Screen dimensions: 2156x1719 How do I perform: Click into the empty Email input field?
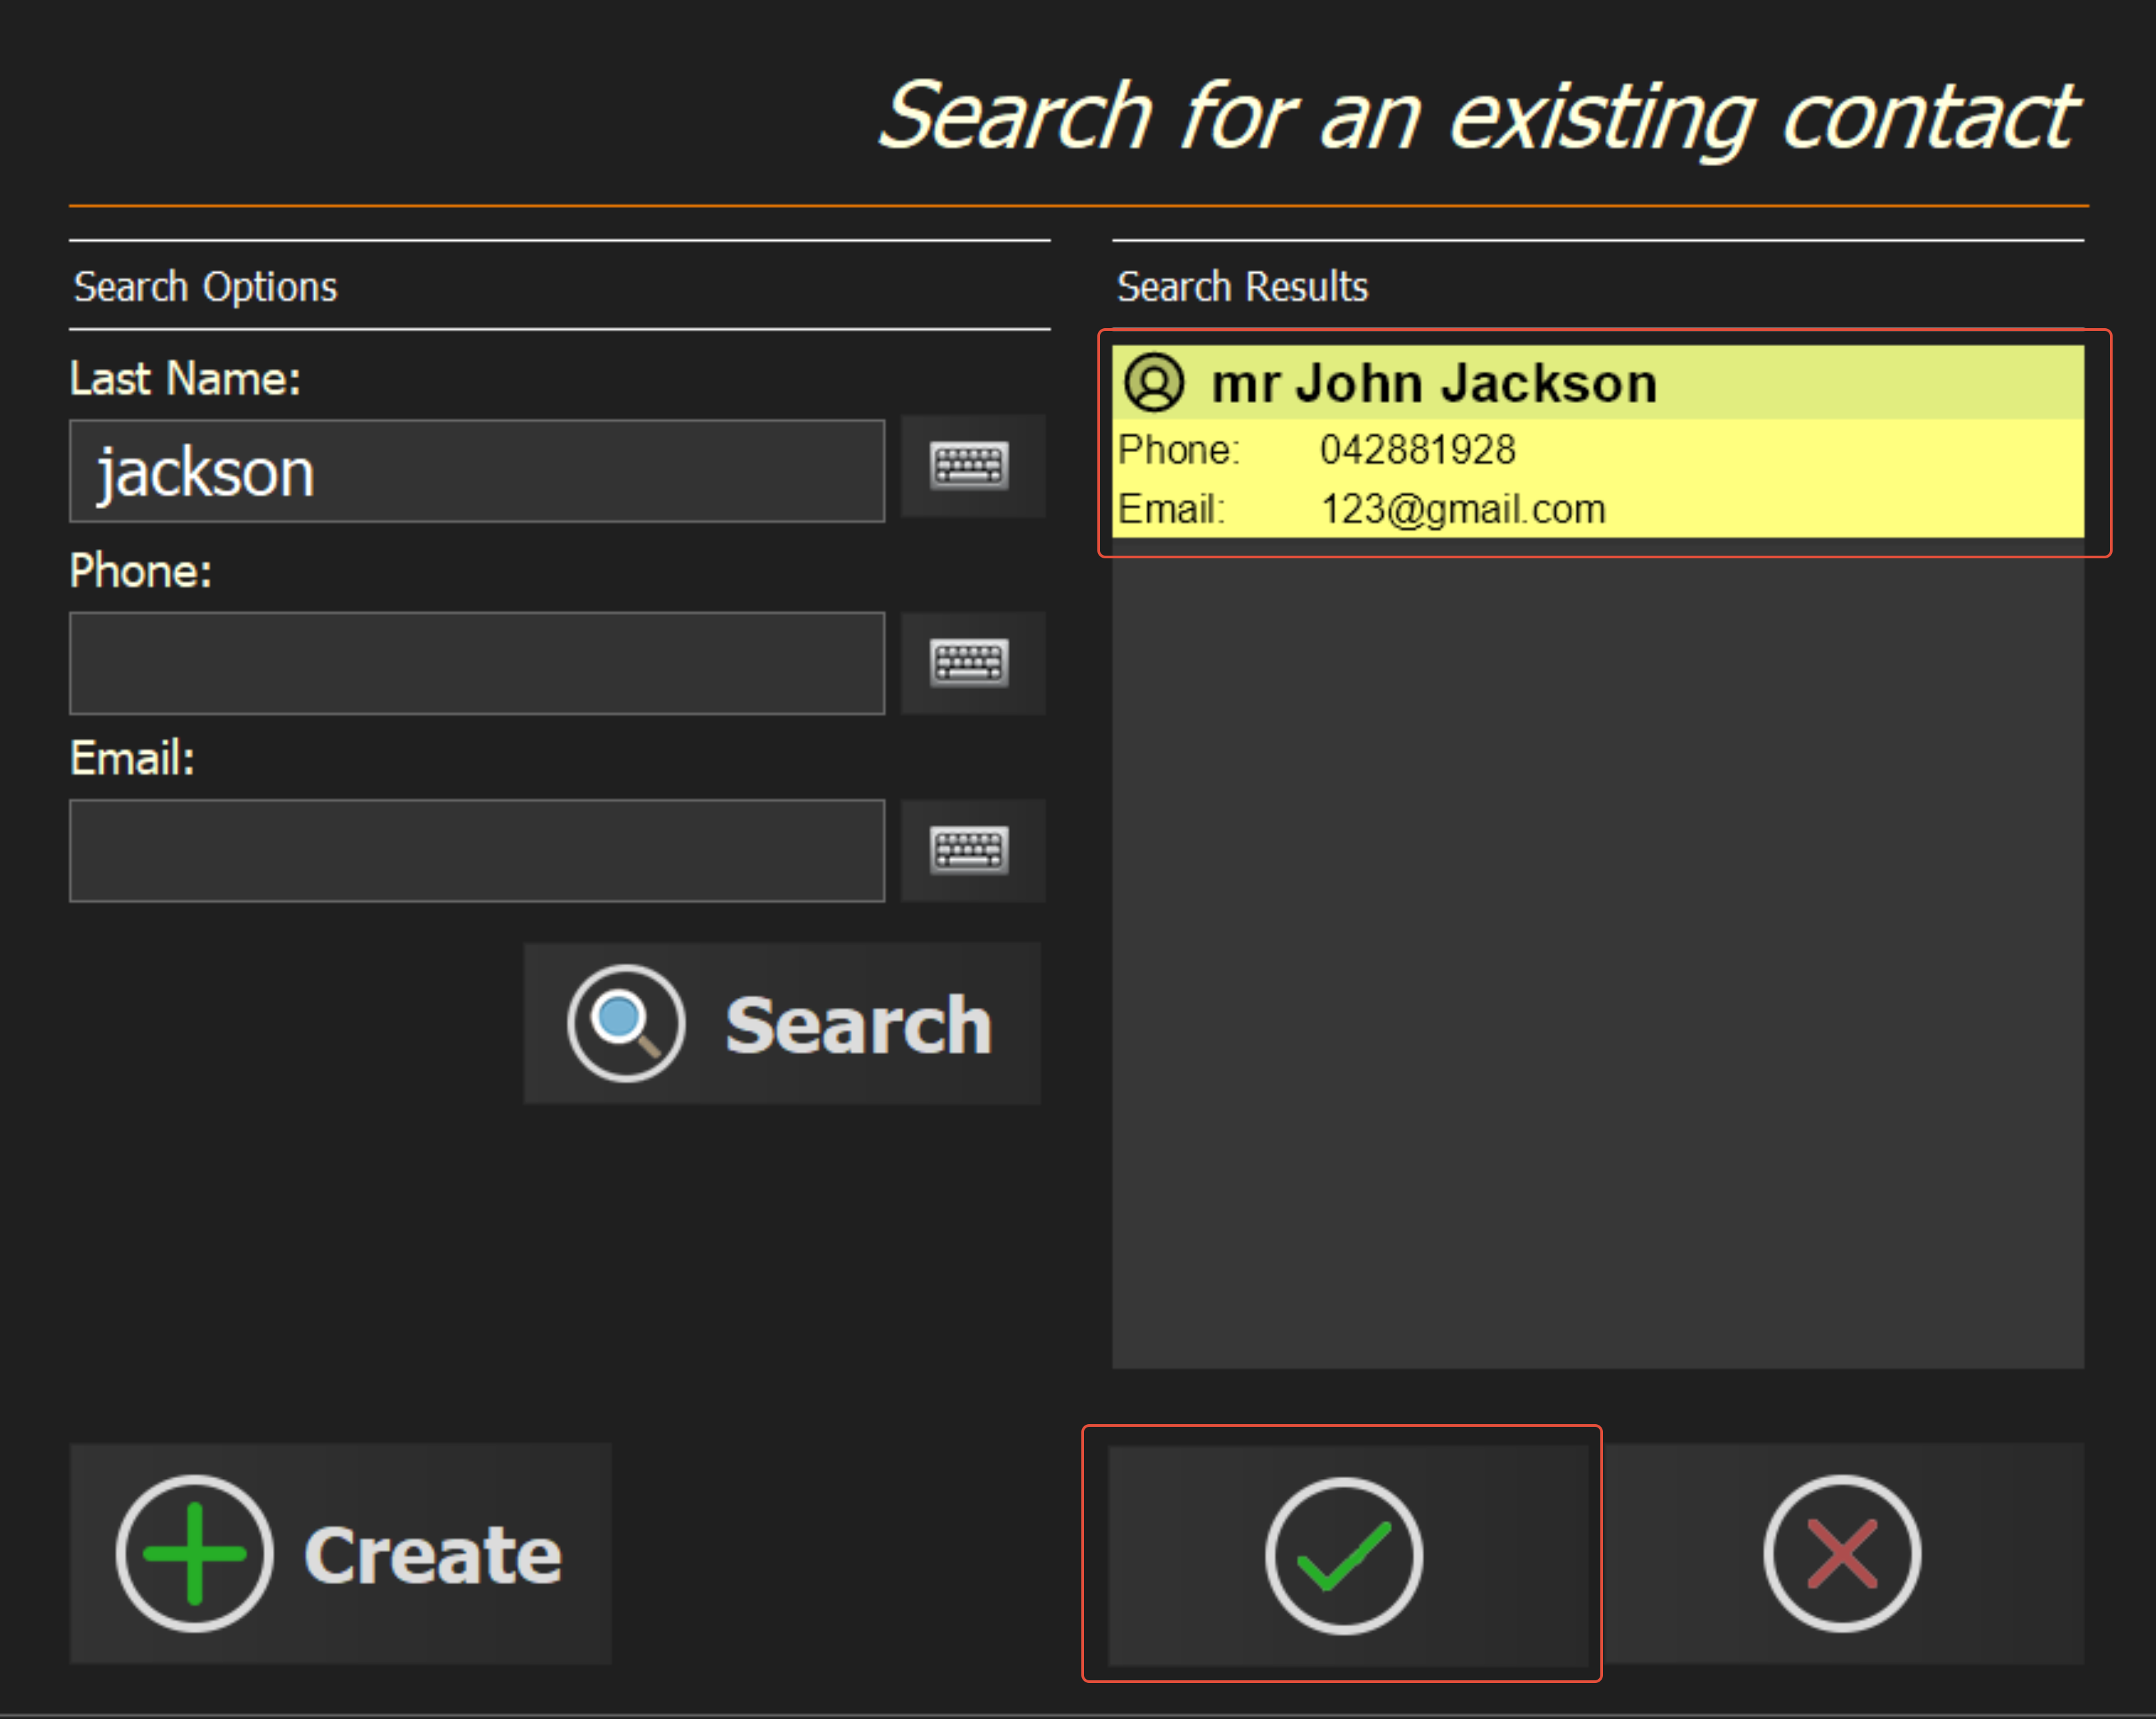[x=477, y=850]
